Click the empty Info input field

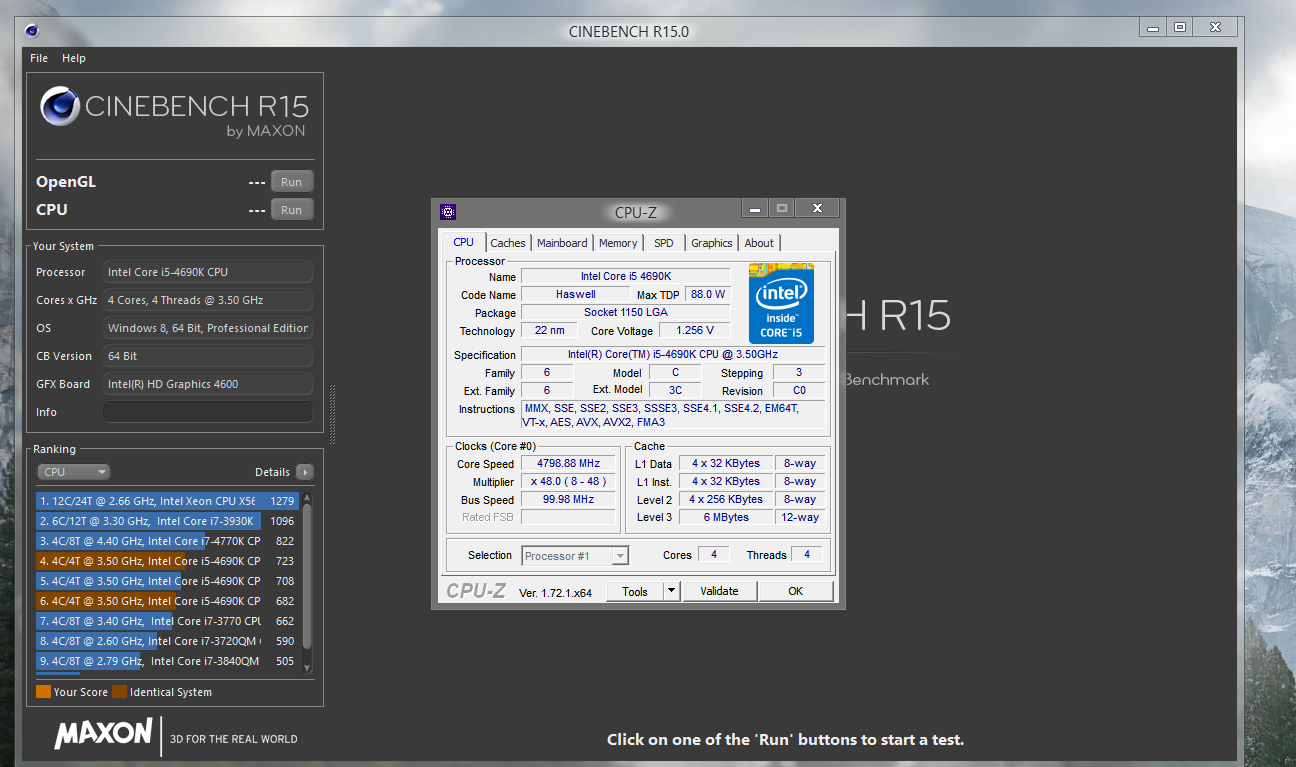pyautogui.click(x=208, y=412)
